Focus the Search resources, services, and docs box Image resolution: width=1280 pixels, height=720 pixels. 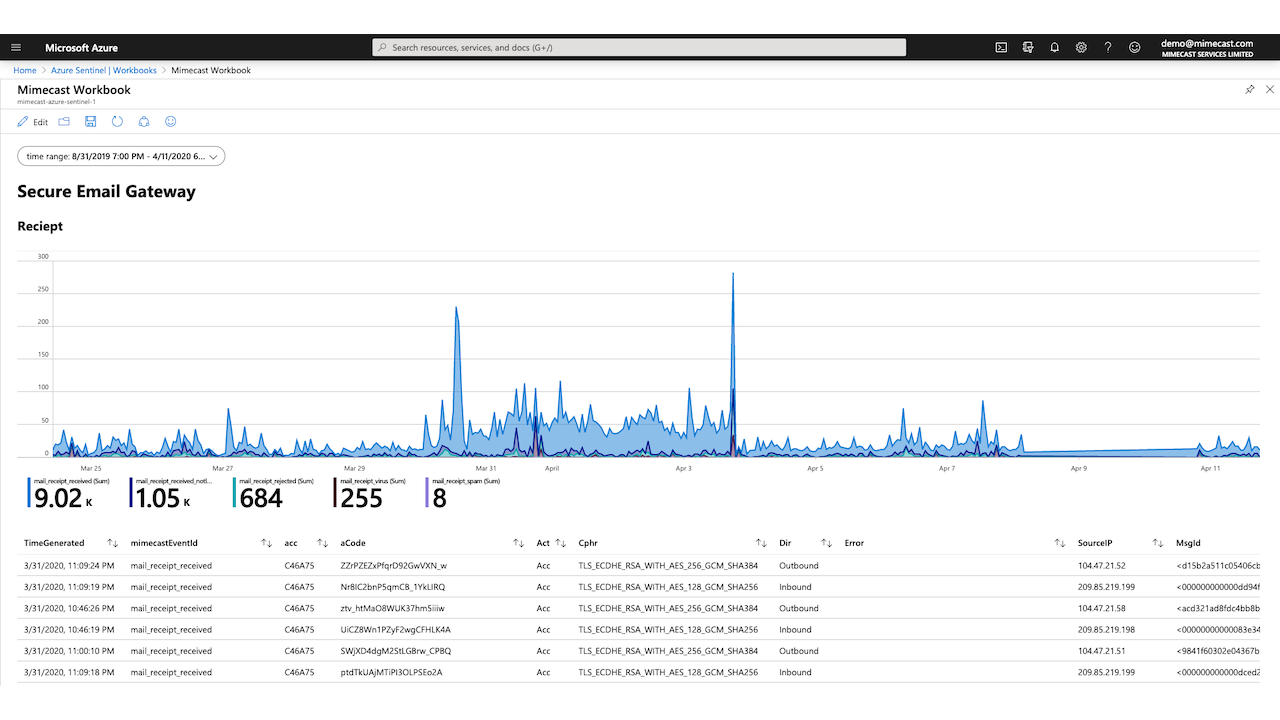(639, 47)
